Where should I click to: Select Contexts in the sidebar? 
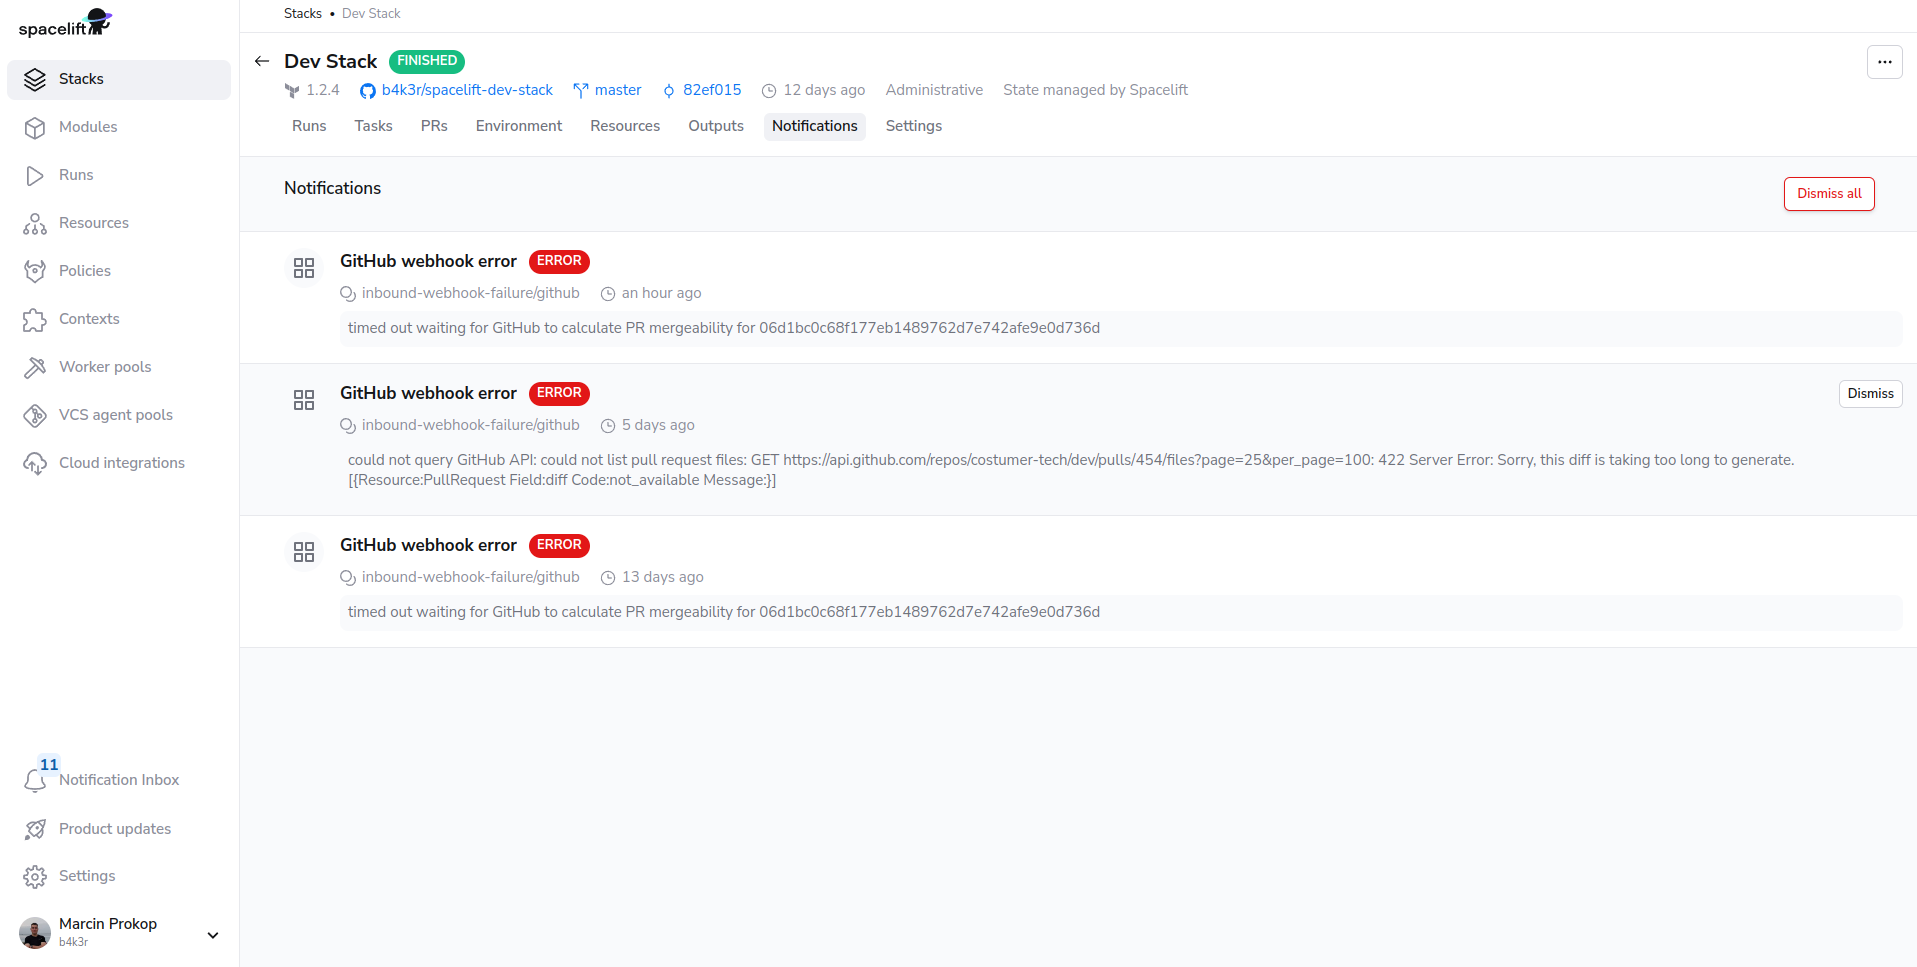point(89,319)
